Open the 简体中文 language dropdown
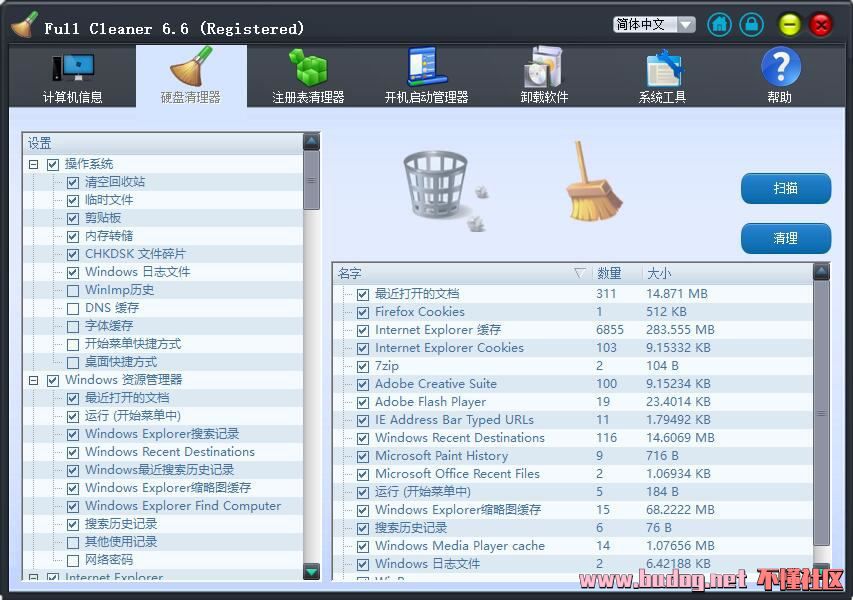This screenshot has height=600, width=853. coord(654,25)
